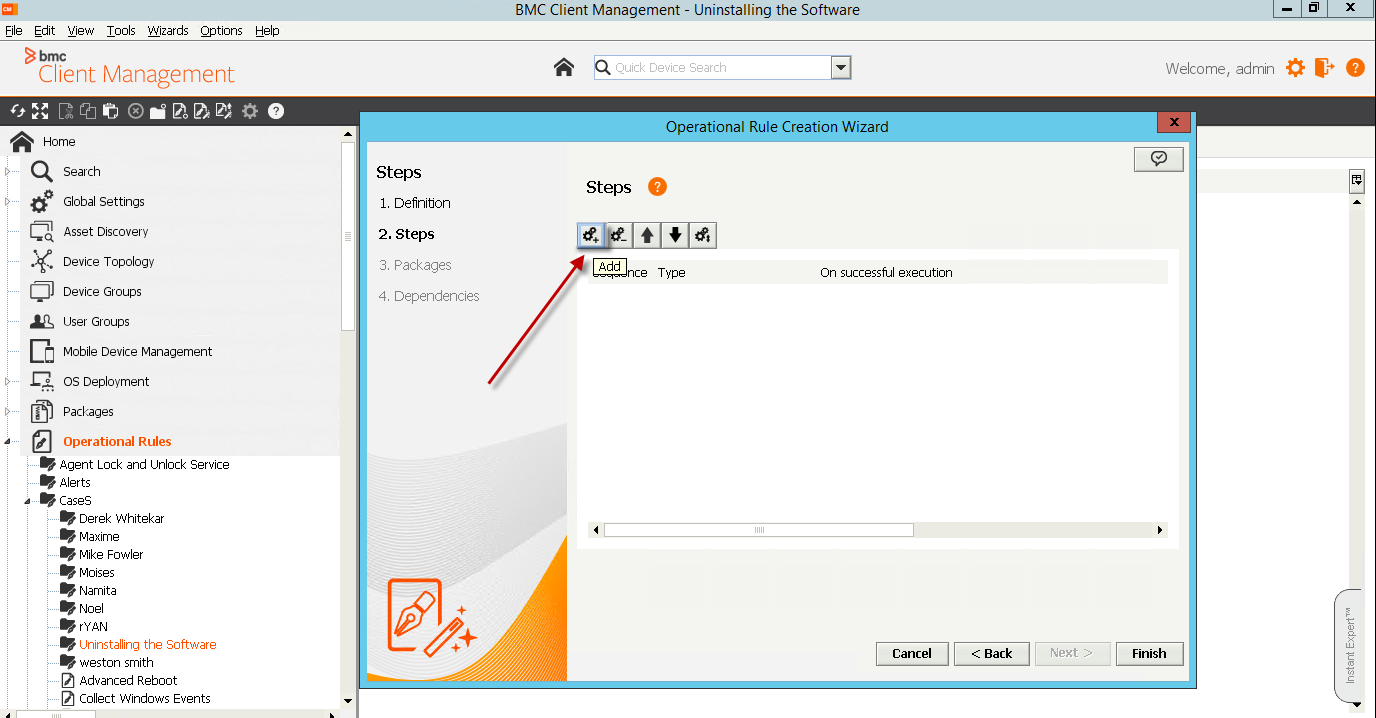Expand the Global Settings tree node
The height and width of the screenshot is (718, 1376).
[8, 201]
